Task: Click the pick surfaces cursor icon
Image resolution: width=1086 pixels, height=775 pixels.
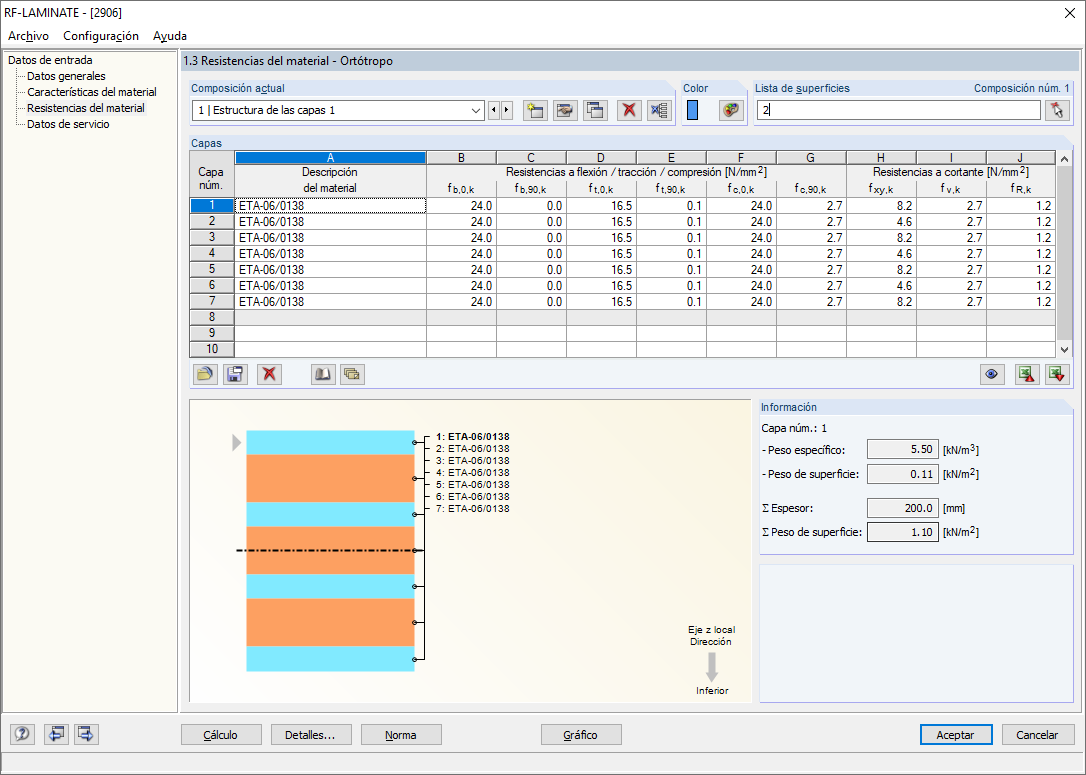Action: pos(1057,110)
